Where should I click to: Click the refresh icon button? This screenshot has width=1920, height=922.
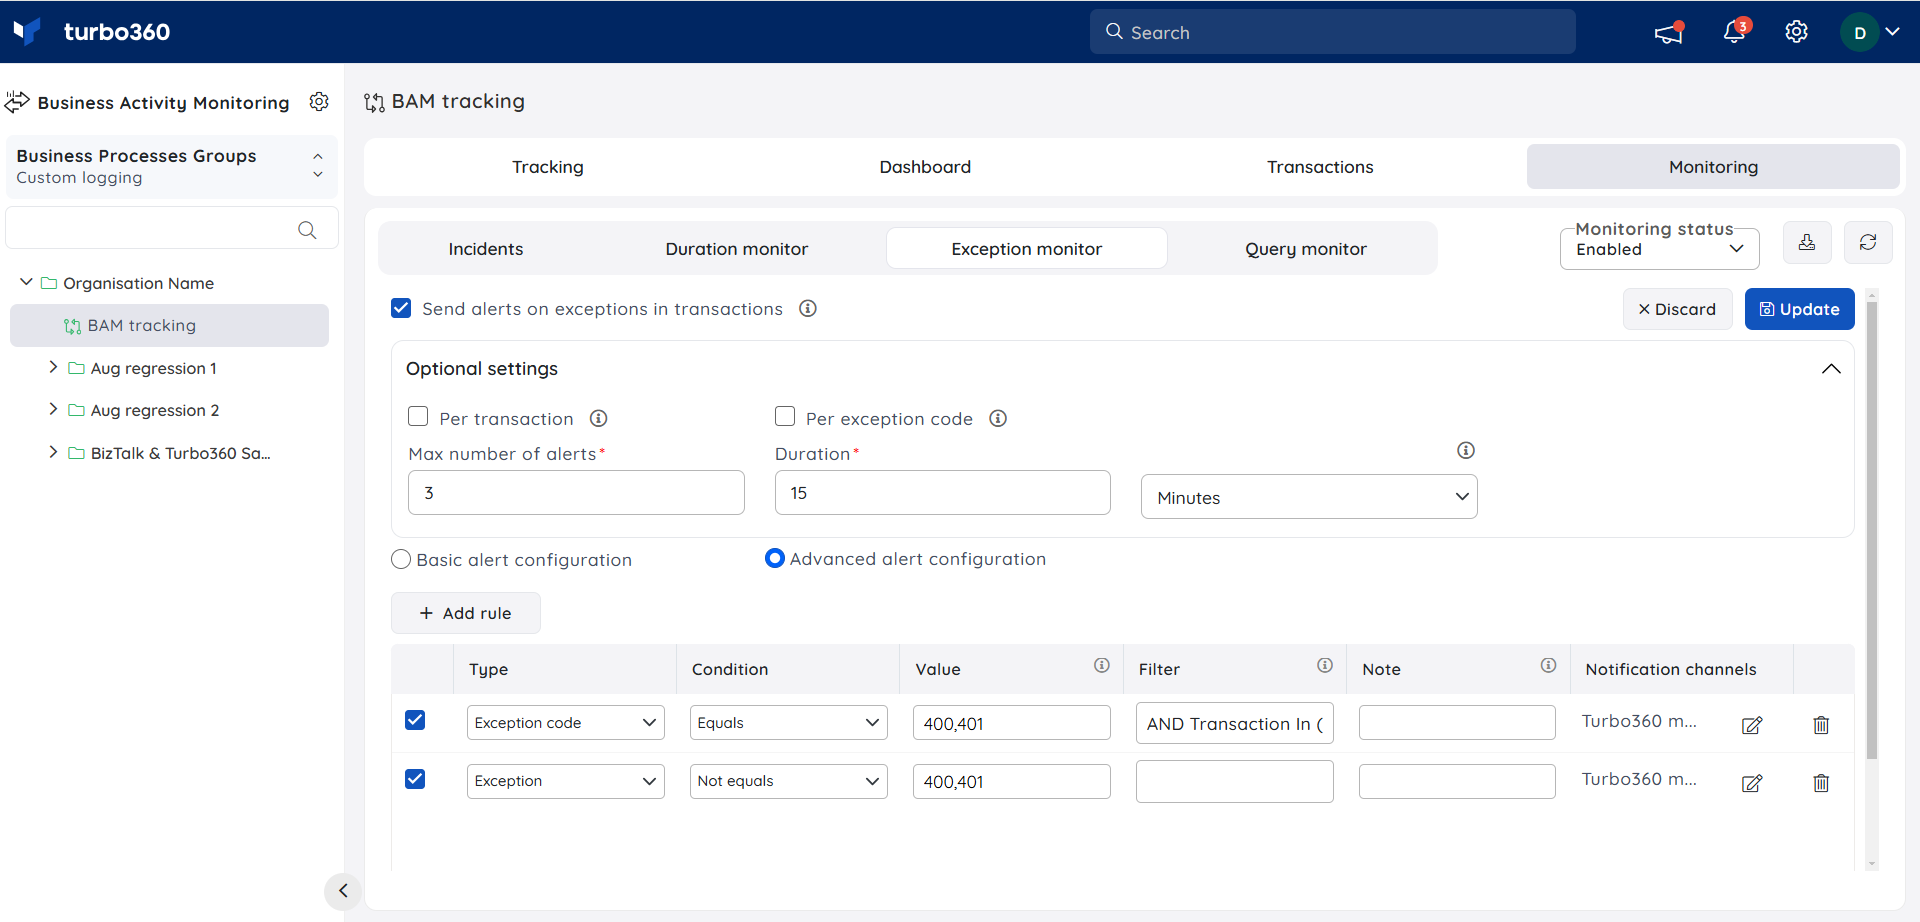(x=1868, y=243)
